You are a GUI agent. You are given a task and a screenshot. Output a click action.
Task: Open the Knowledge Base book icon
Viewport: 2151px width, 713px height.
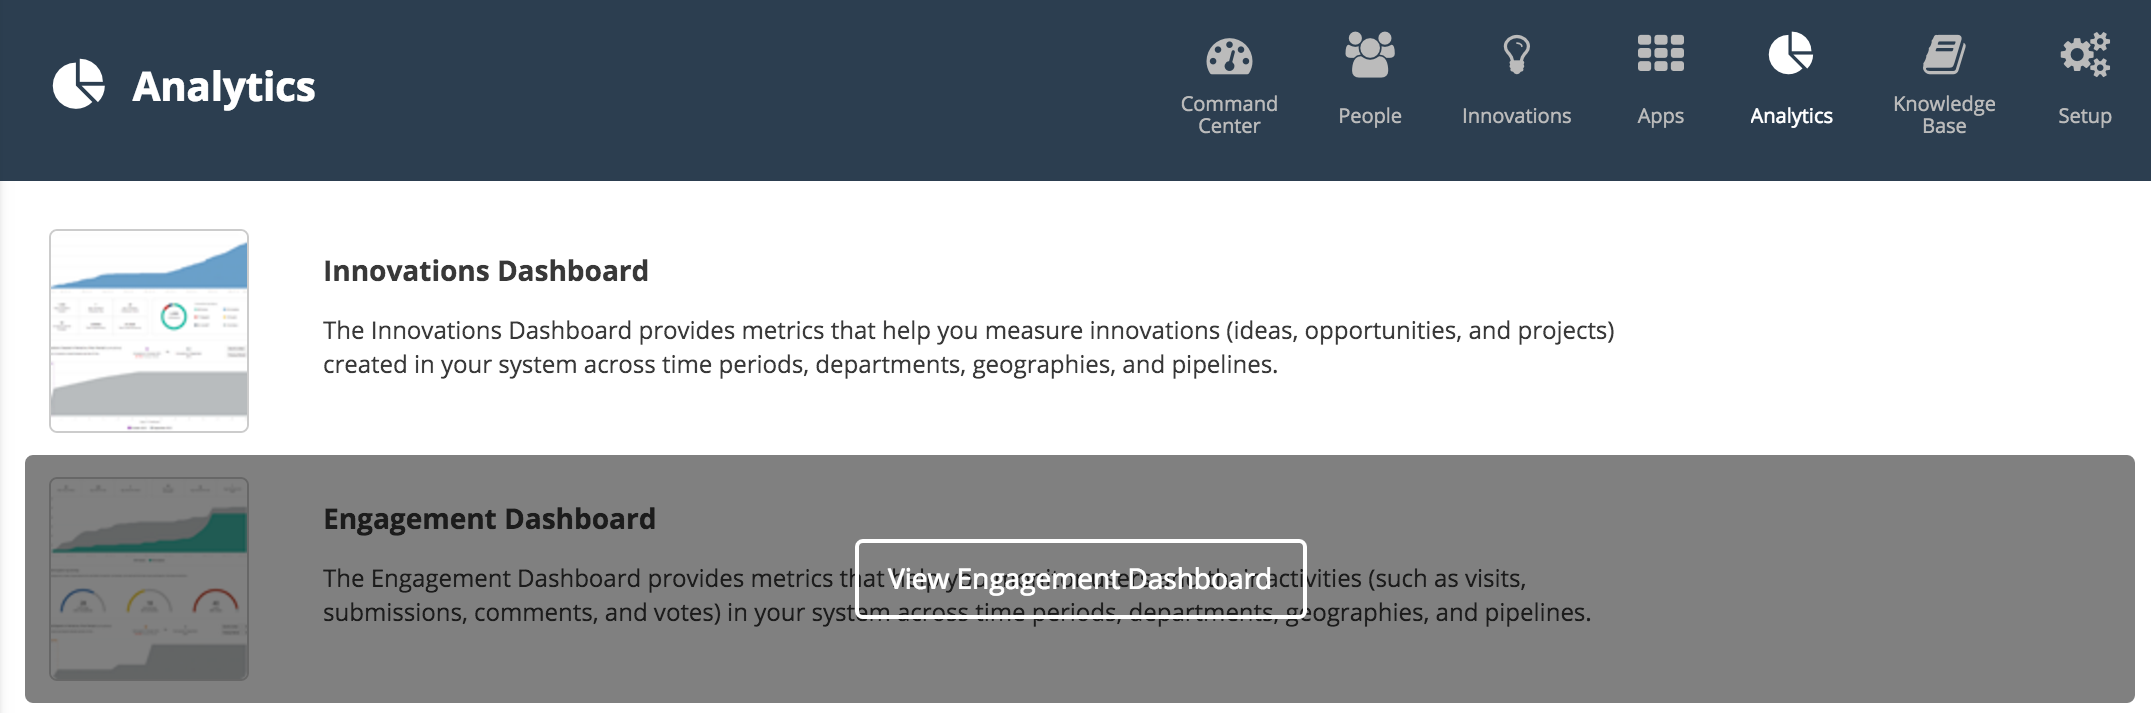coord(1944,54)
